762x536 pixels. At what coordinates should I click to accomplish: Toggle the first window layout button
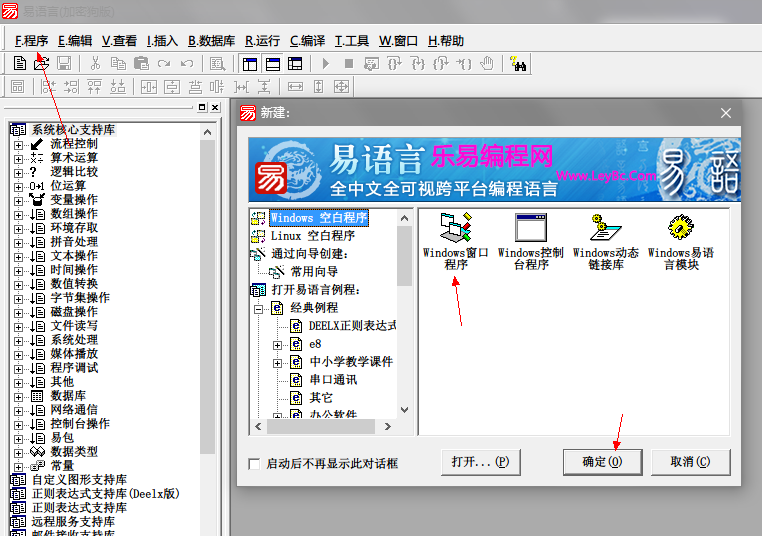pyautogui.click(x=250, y=64)
